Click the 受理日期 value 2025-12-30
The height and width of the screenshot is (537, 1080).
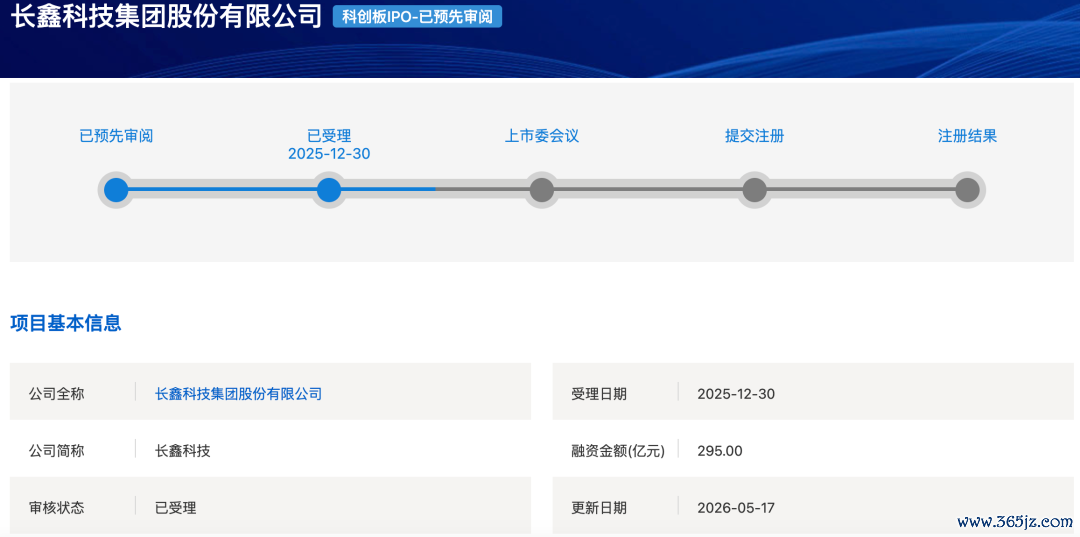pyautogui.click(x=736, y=394)
